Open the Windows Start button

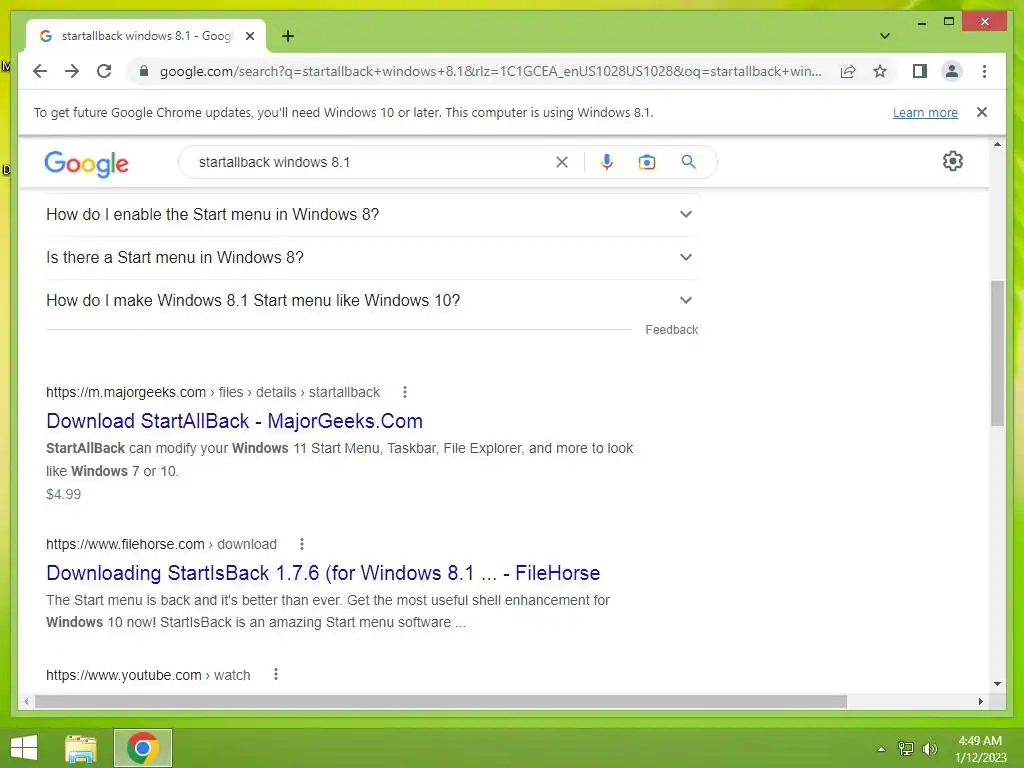click(x=24, y=748)
